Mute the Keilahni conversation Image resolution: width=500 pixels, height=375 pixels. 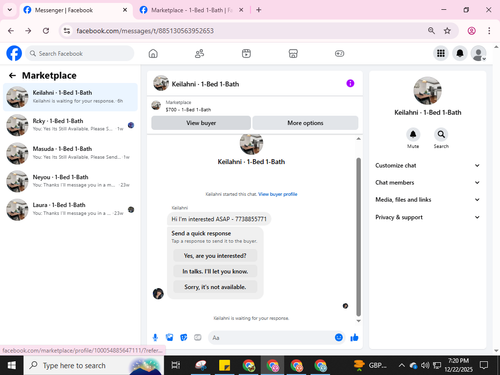(413, 135)
